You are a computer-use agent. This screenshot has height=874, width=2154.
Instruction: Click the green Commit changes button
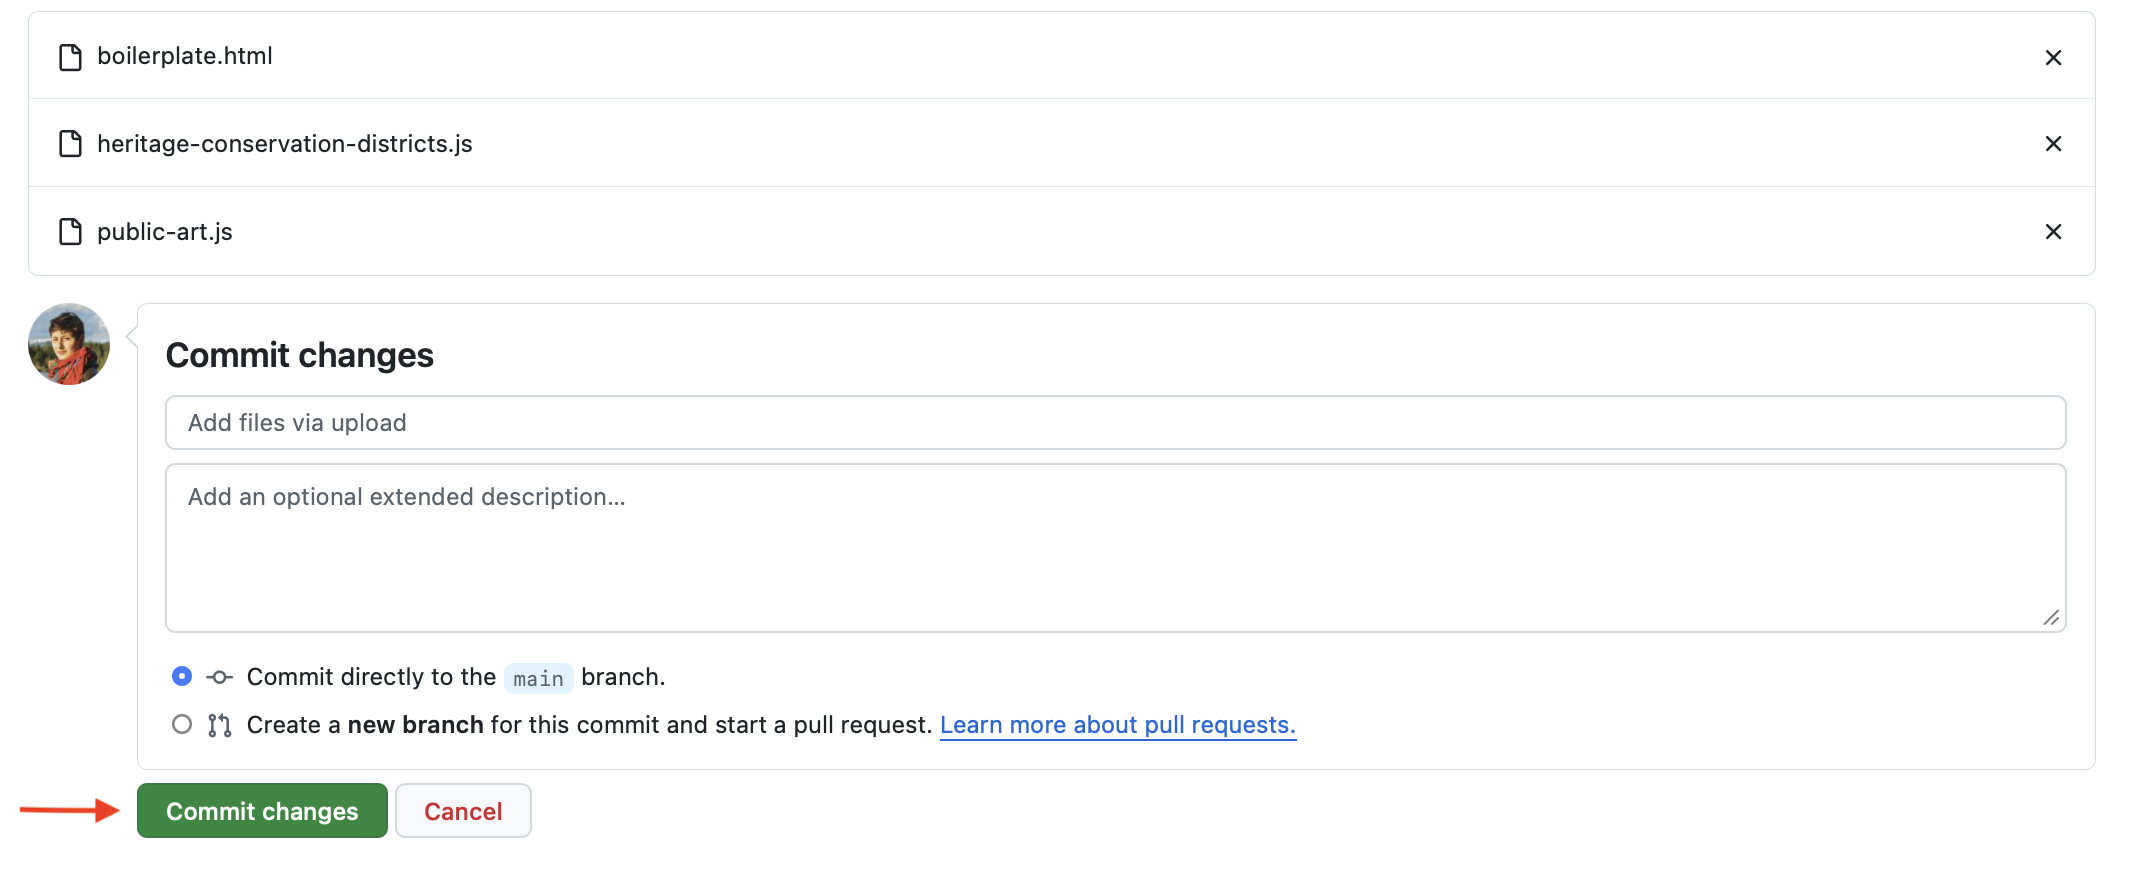(x=262, y=811)
